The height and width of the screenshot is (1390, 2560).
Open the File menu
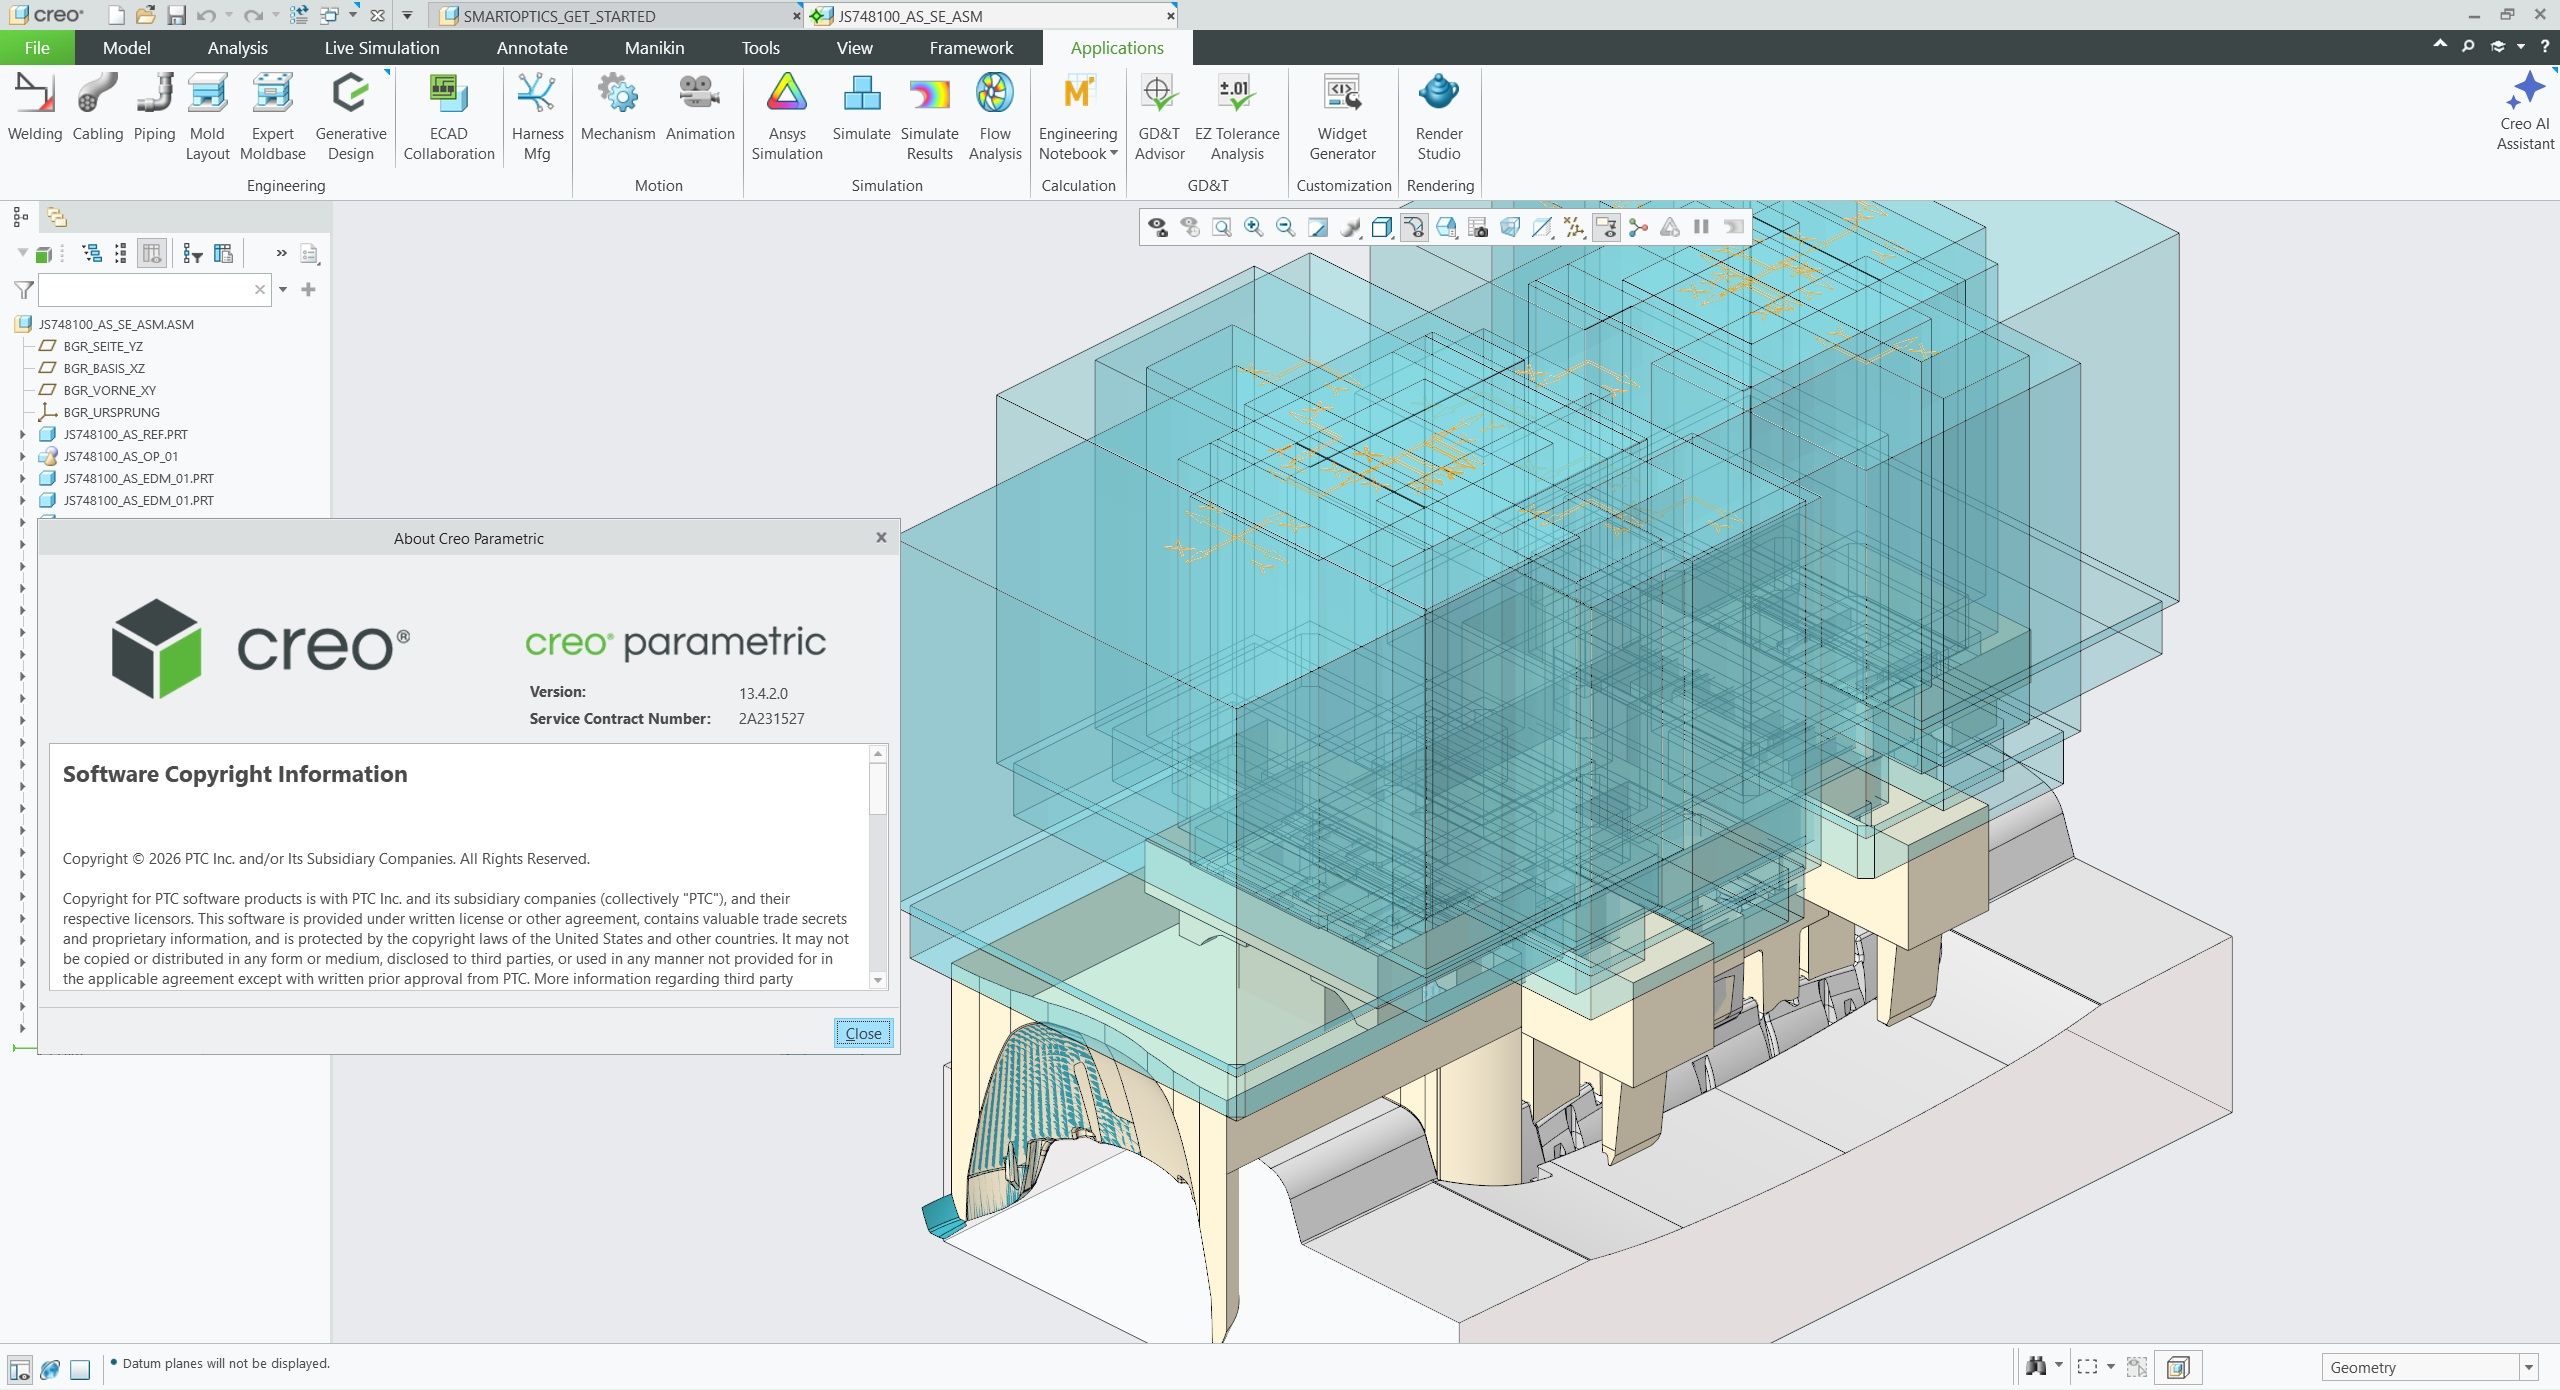[37, 48]
